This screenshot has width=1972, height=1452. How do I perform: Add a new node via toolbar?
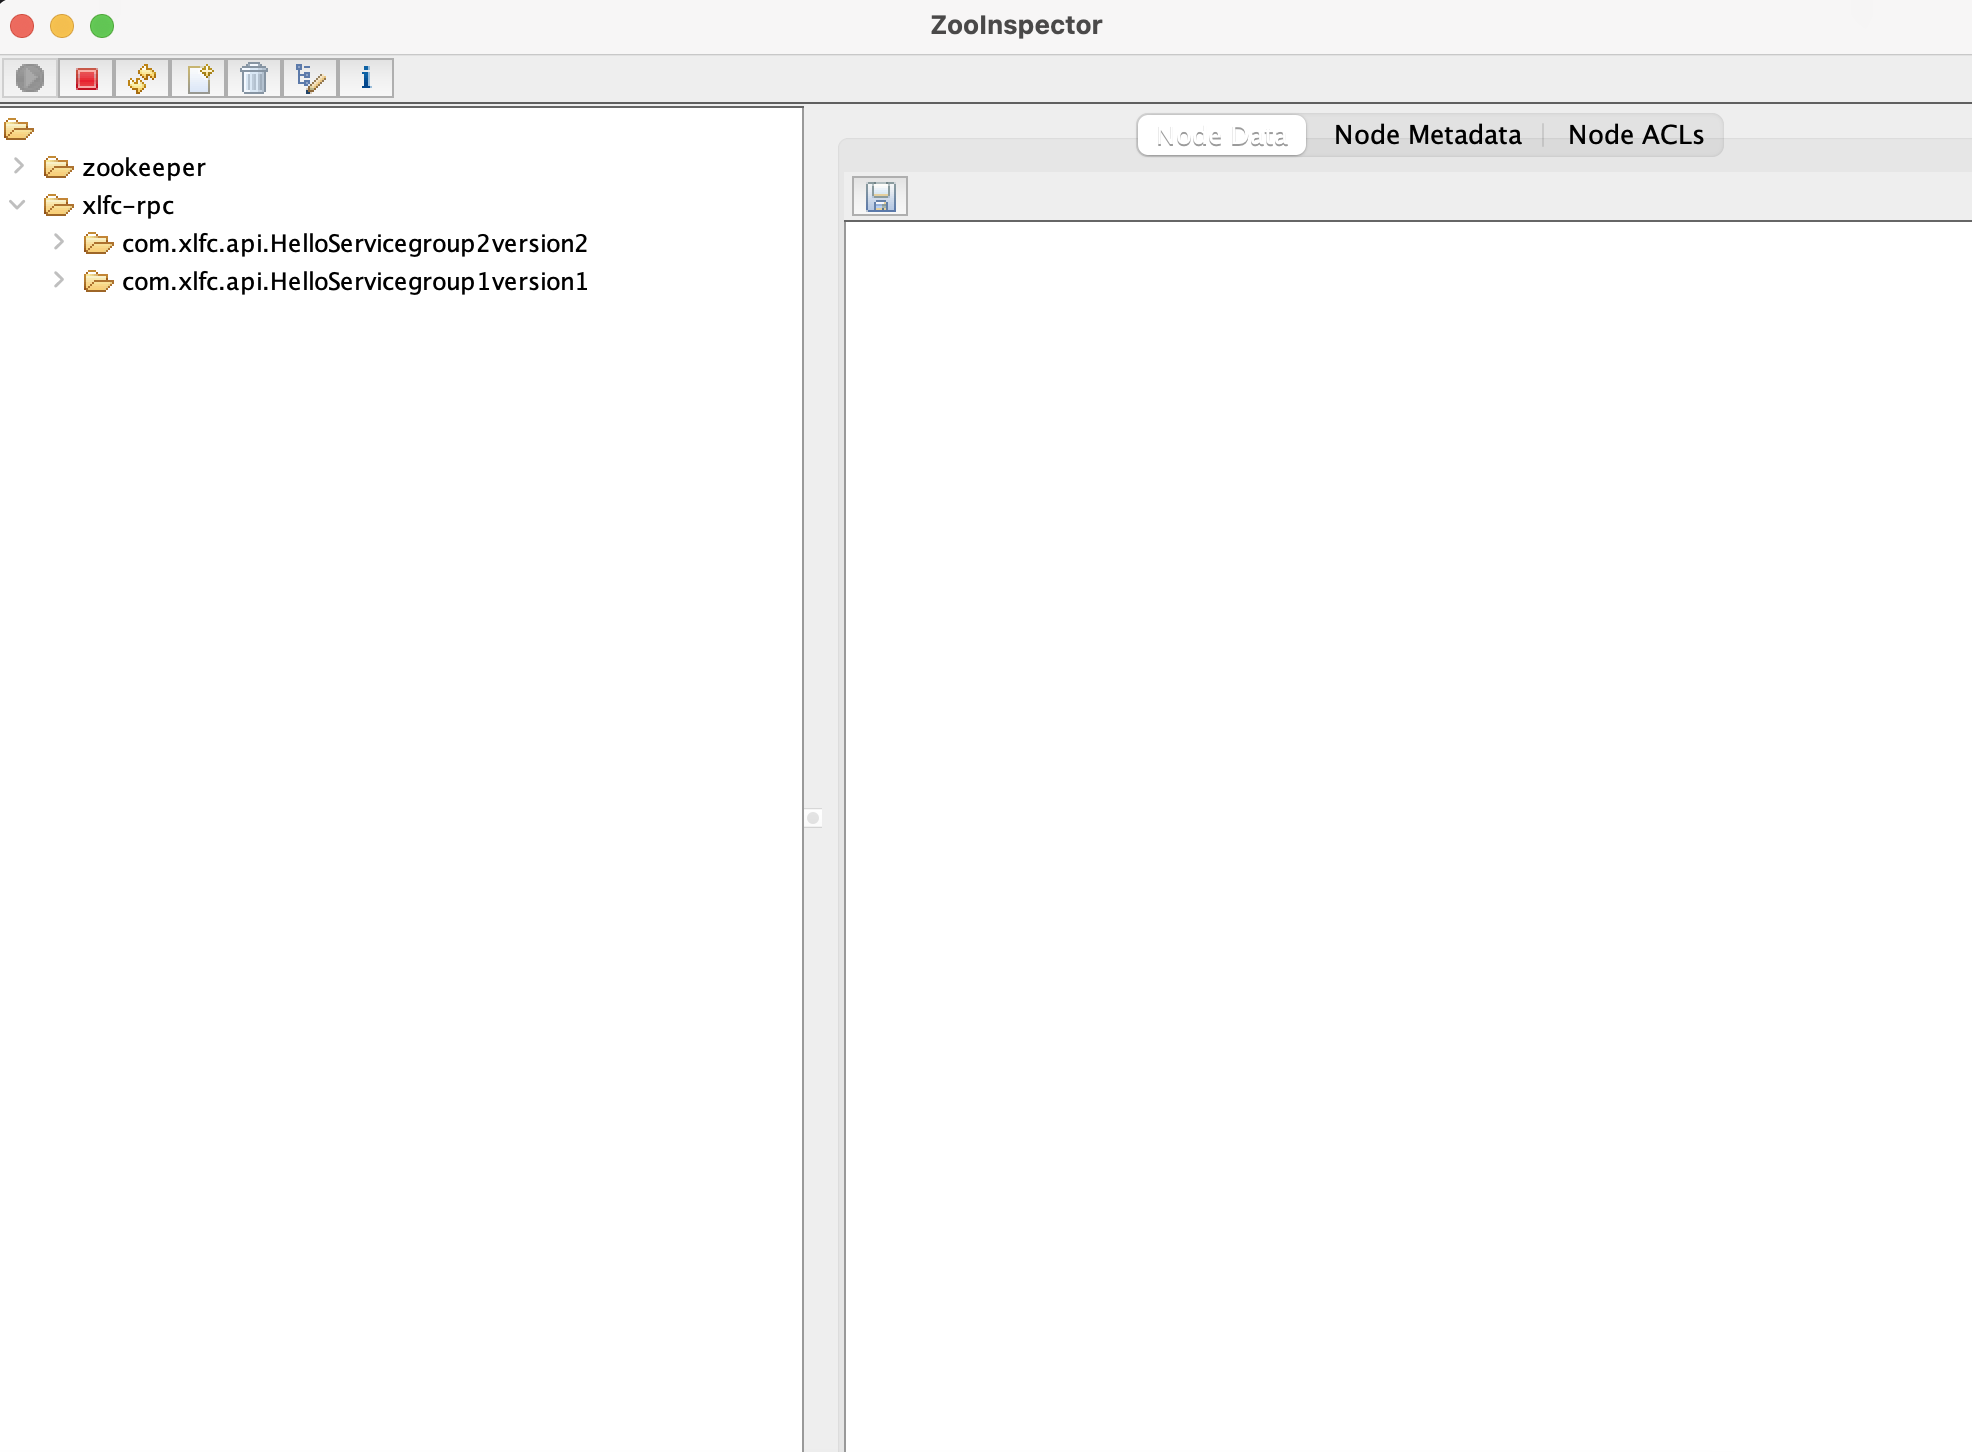[x=198, y=78]
